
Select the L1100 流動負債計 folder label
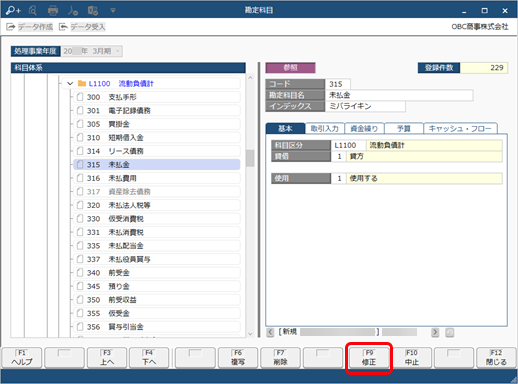(121, 83)
